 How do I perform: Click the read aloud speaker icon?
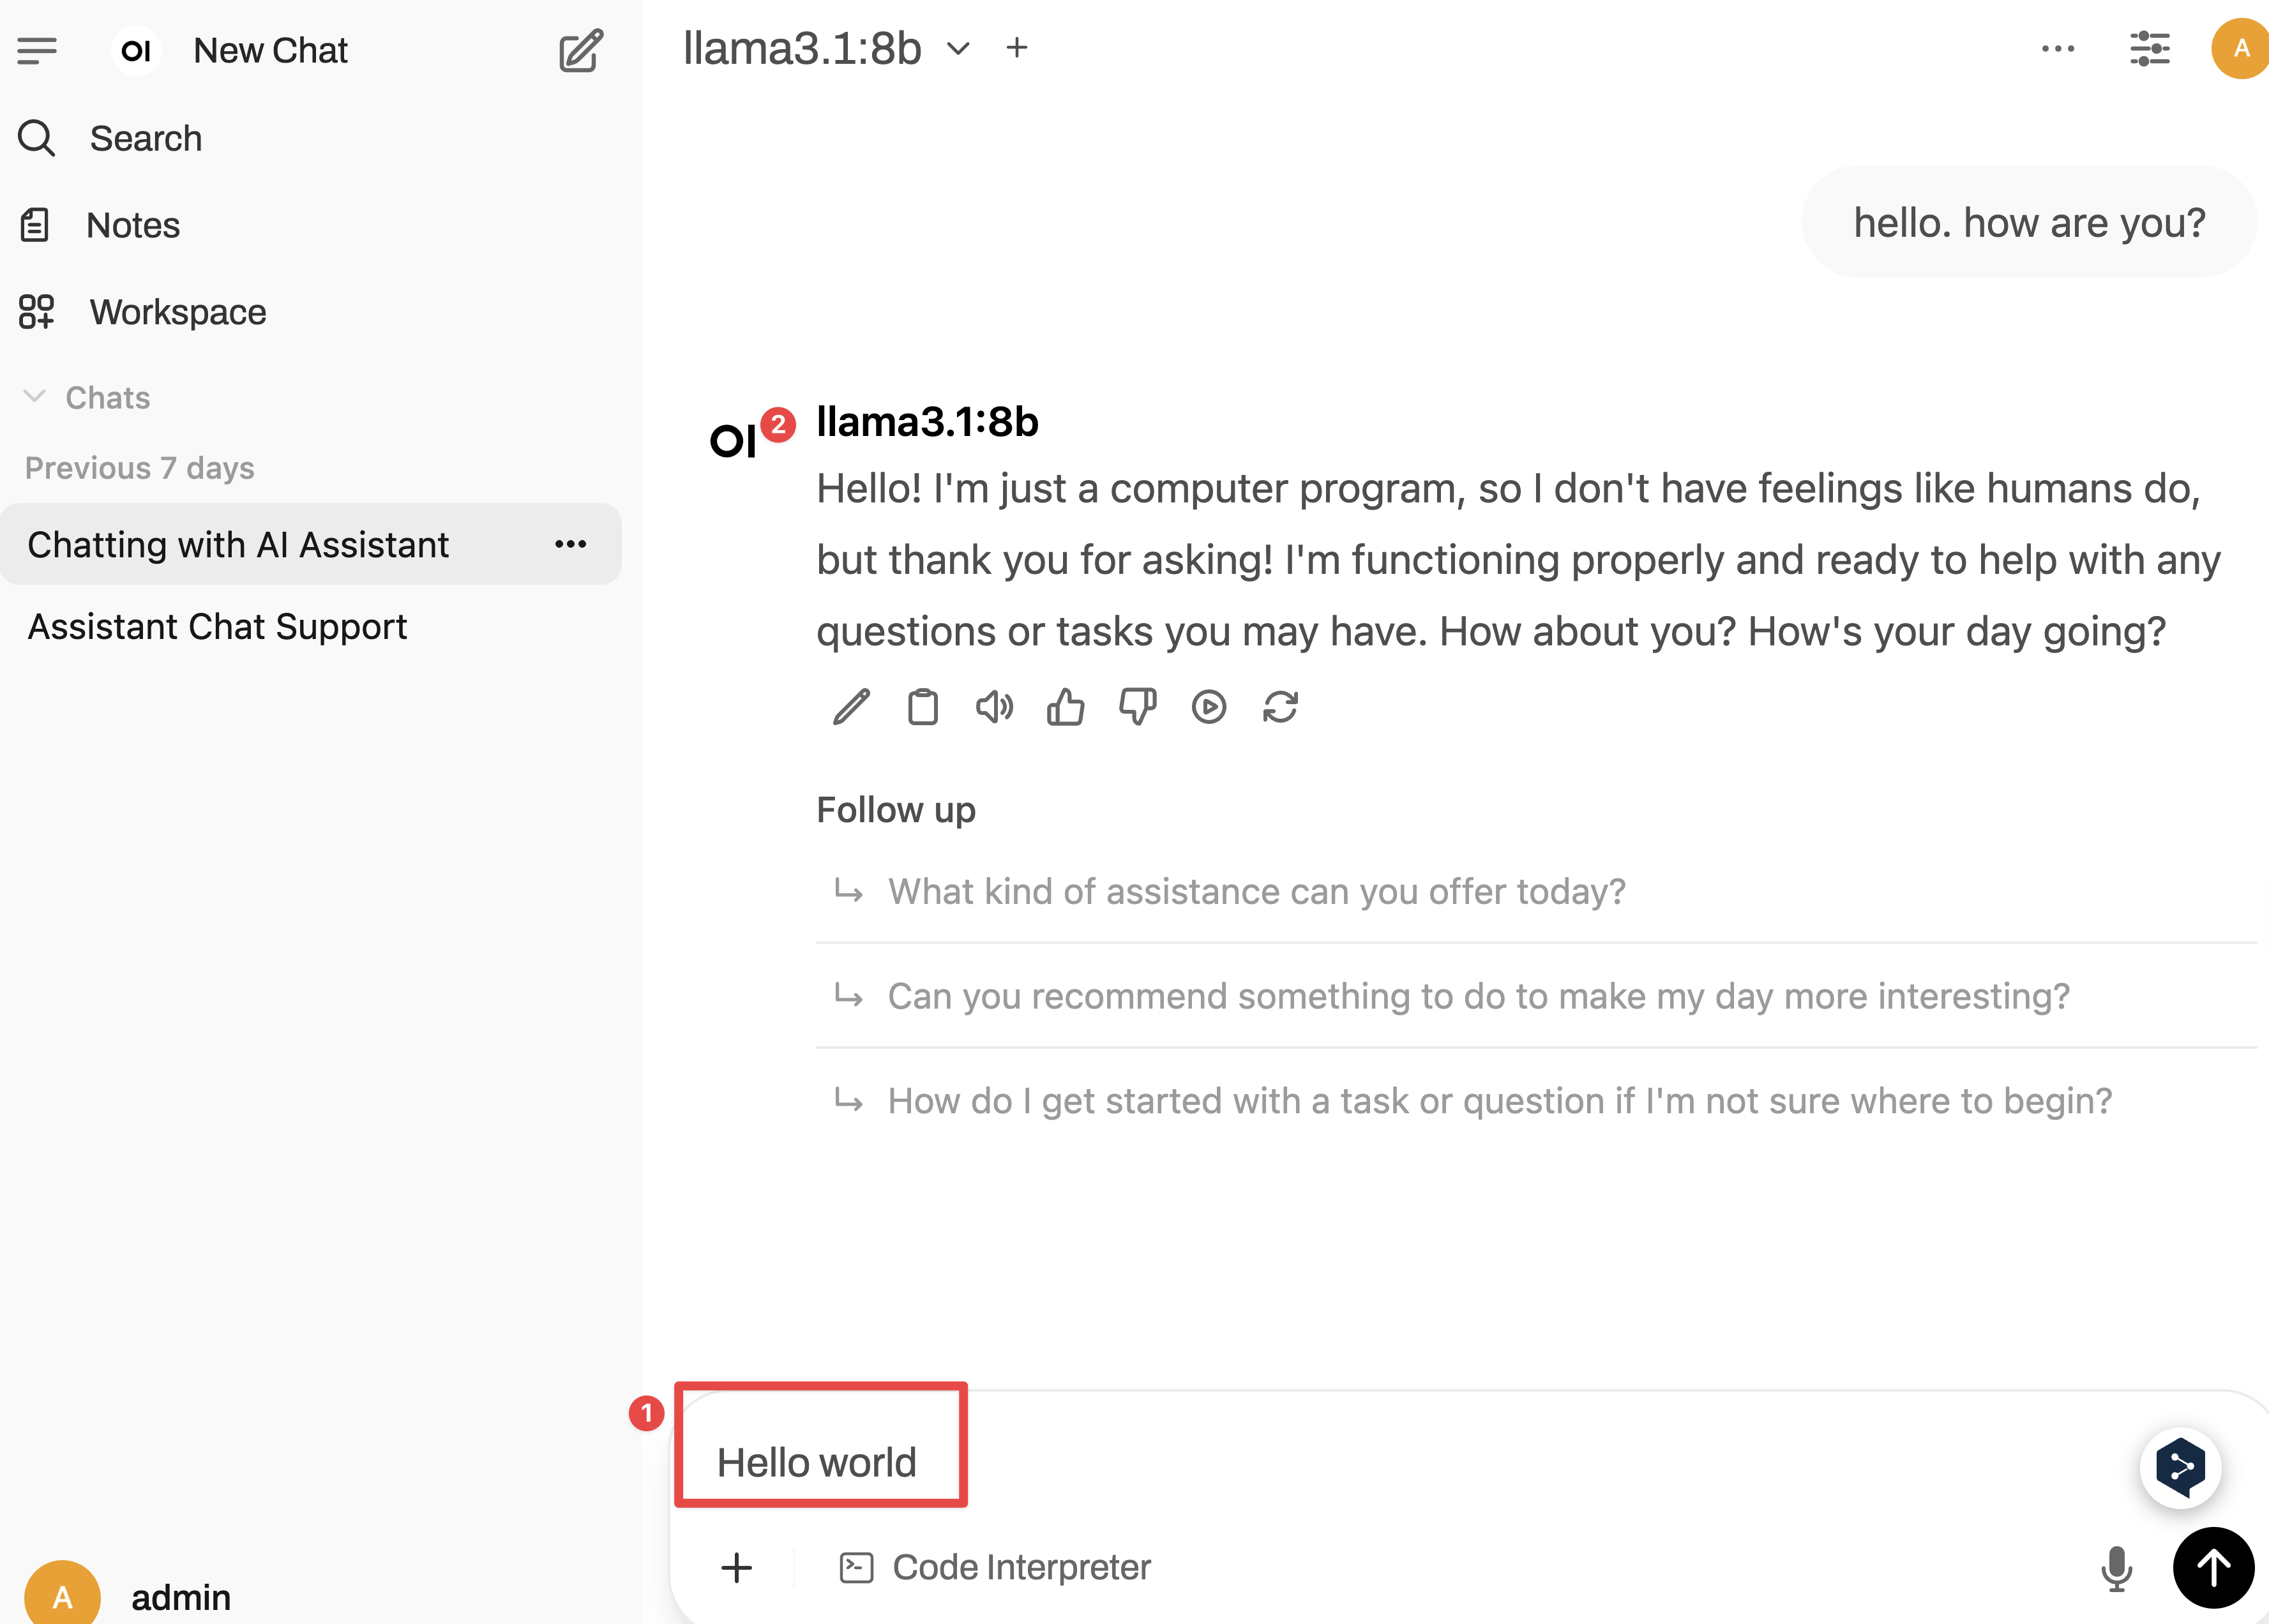point(994,707)
